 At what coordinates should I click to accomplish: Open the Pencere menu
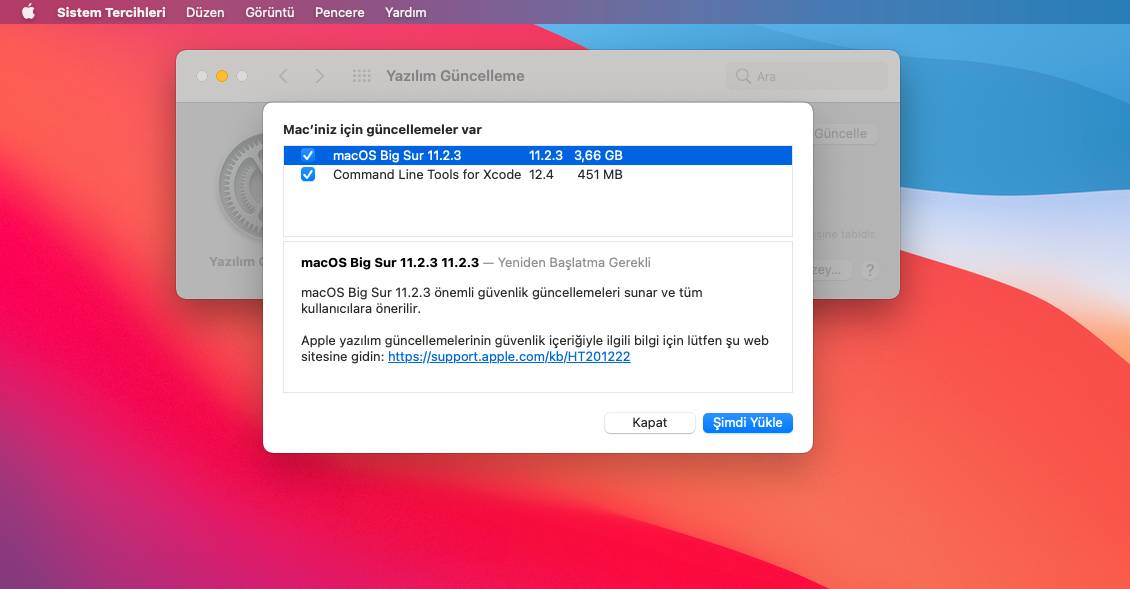[339, 12]
